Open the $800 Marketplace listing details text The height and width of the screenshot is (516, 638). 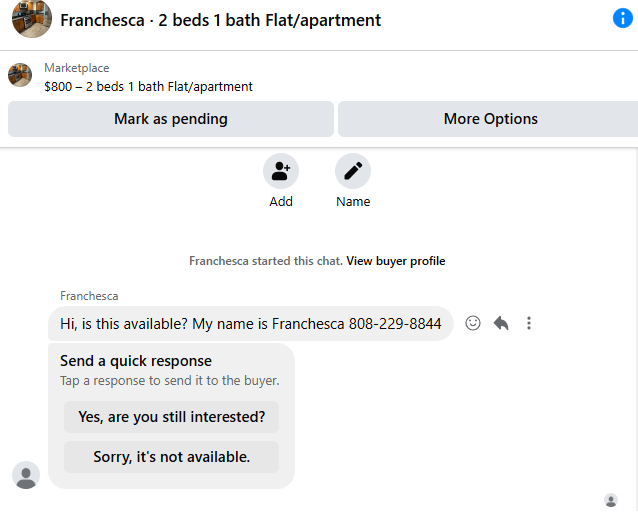(x=148, y=86)
